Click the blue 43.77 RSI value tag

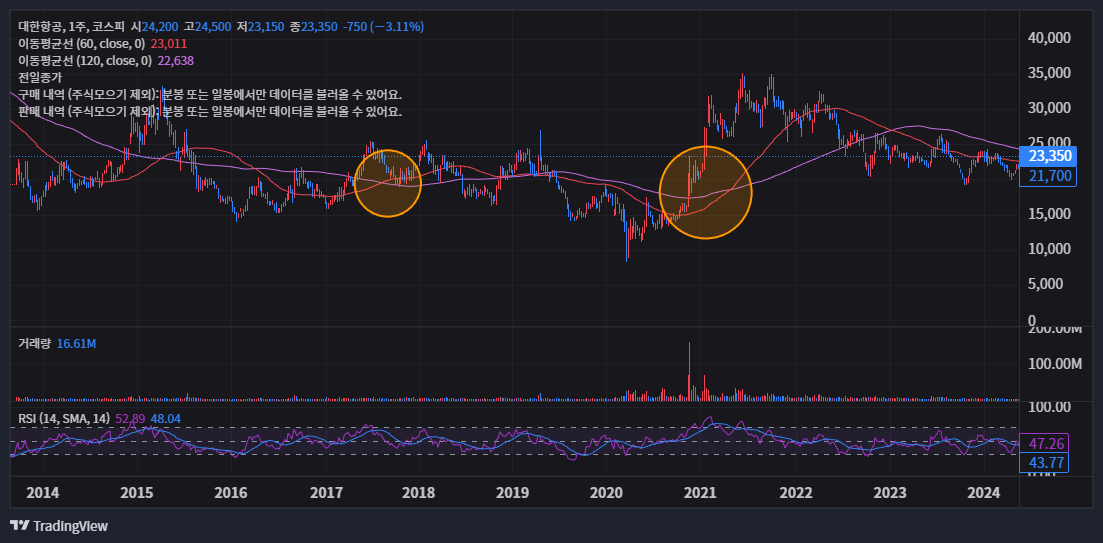1044,463
